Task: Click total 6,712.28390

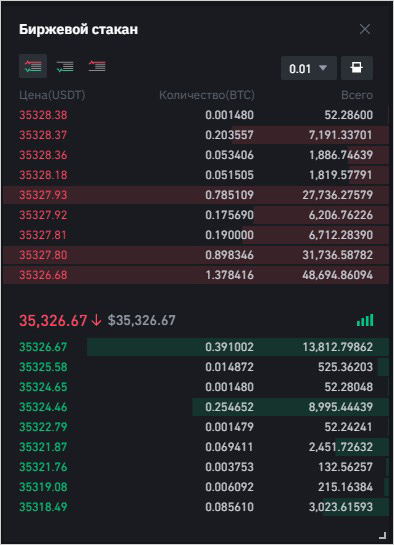Action: point(340,235)
